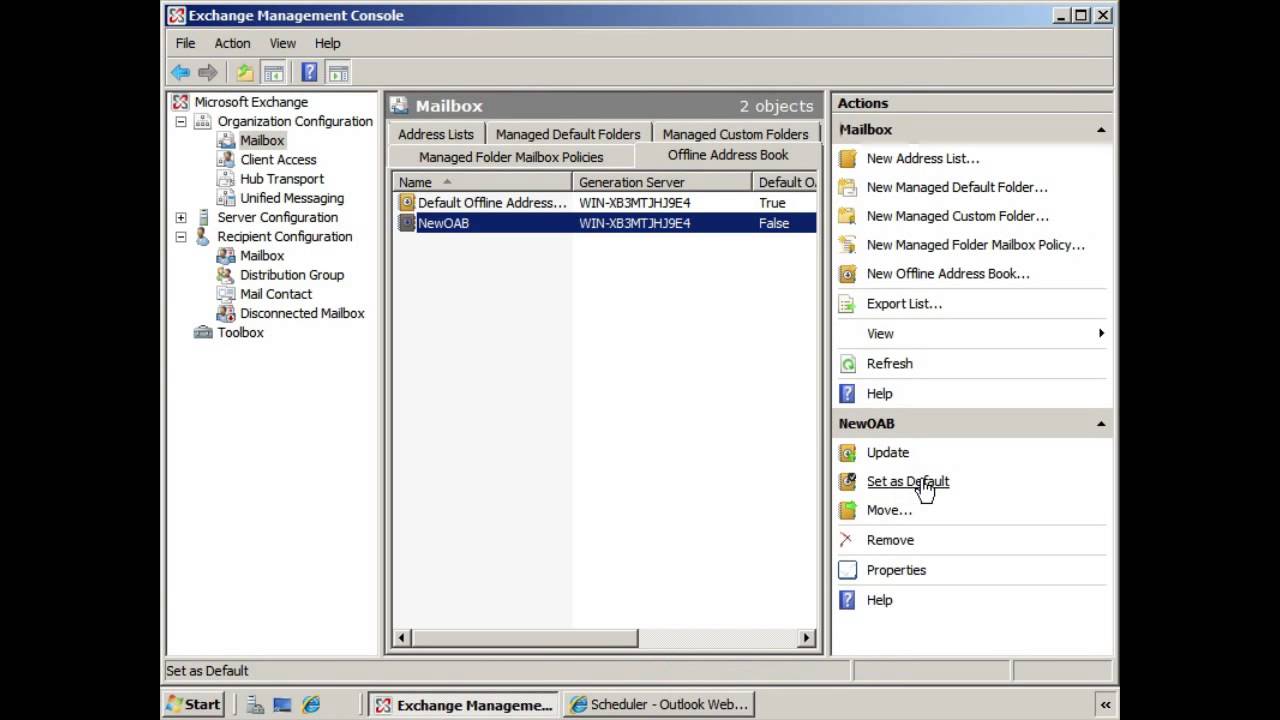Sort by the Name column header
1280x720 pixels.
coord(482,182)
